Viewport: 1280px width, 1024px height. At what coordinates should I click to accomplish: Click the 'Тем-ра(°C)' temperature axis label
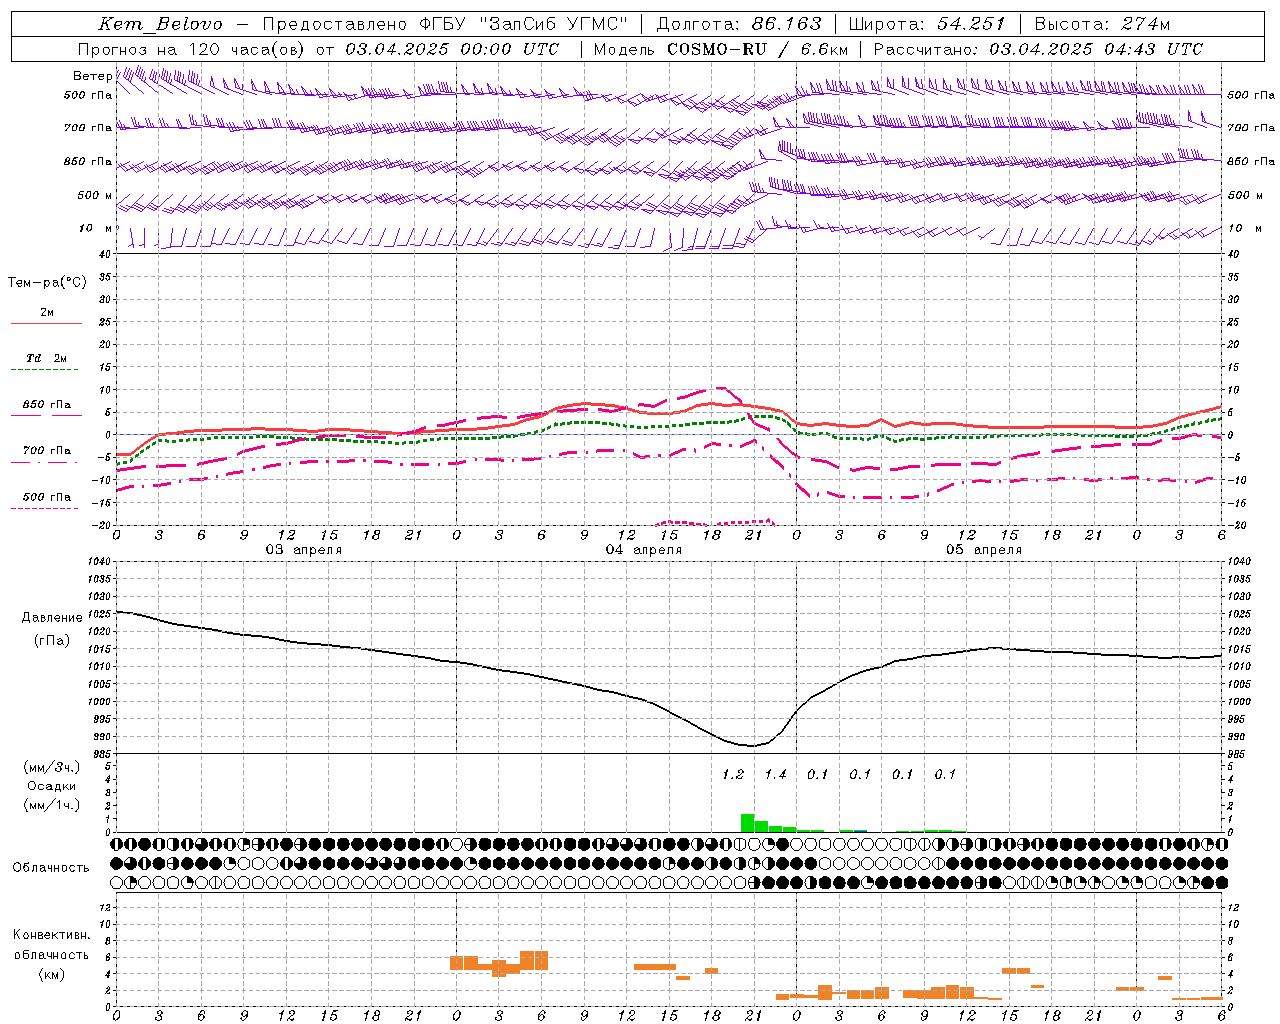point(47,283)
